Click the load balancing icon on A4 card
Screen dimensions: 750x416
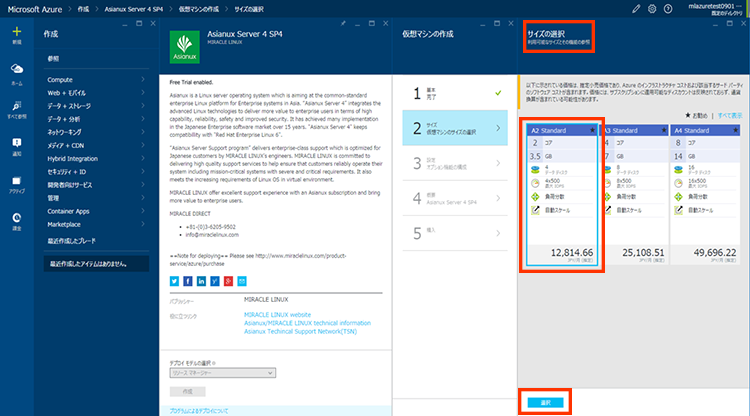point(678,197)
